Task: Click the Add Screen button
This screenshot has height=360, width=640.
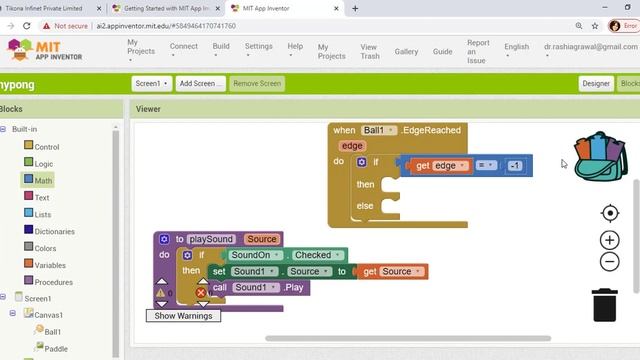Action: coord(200,83)
